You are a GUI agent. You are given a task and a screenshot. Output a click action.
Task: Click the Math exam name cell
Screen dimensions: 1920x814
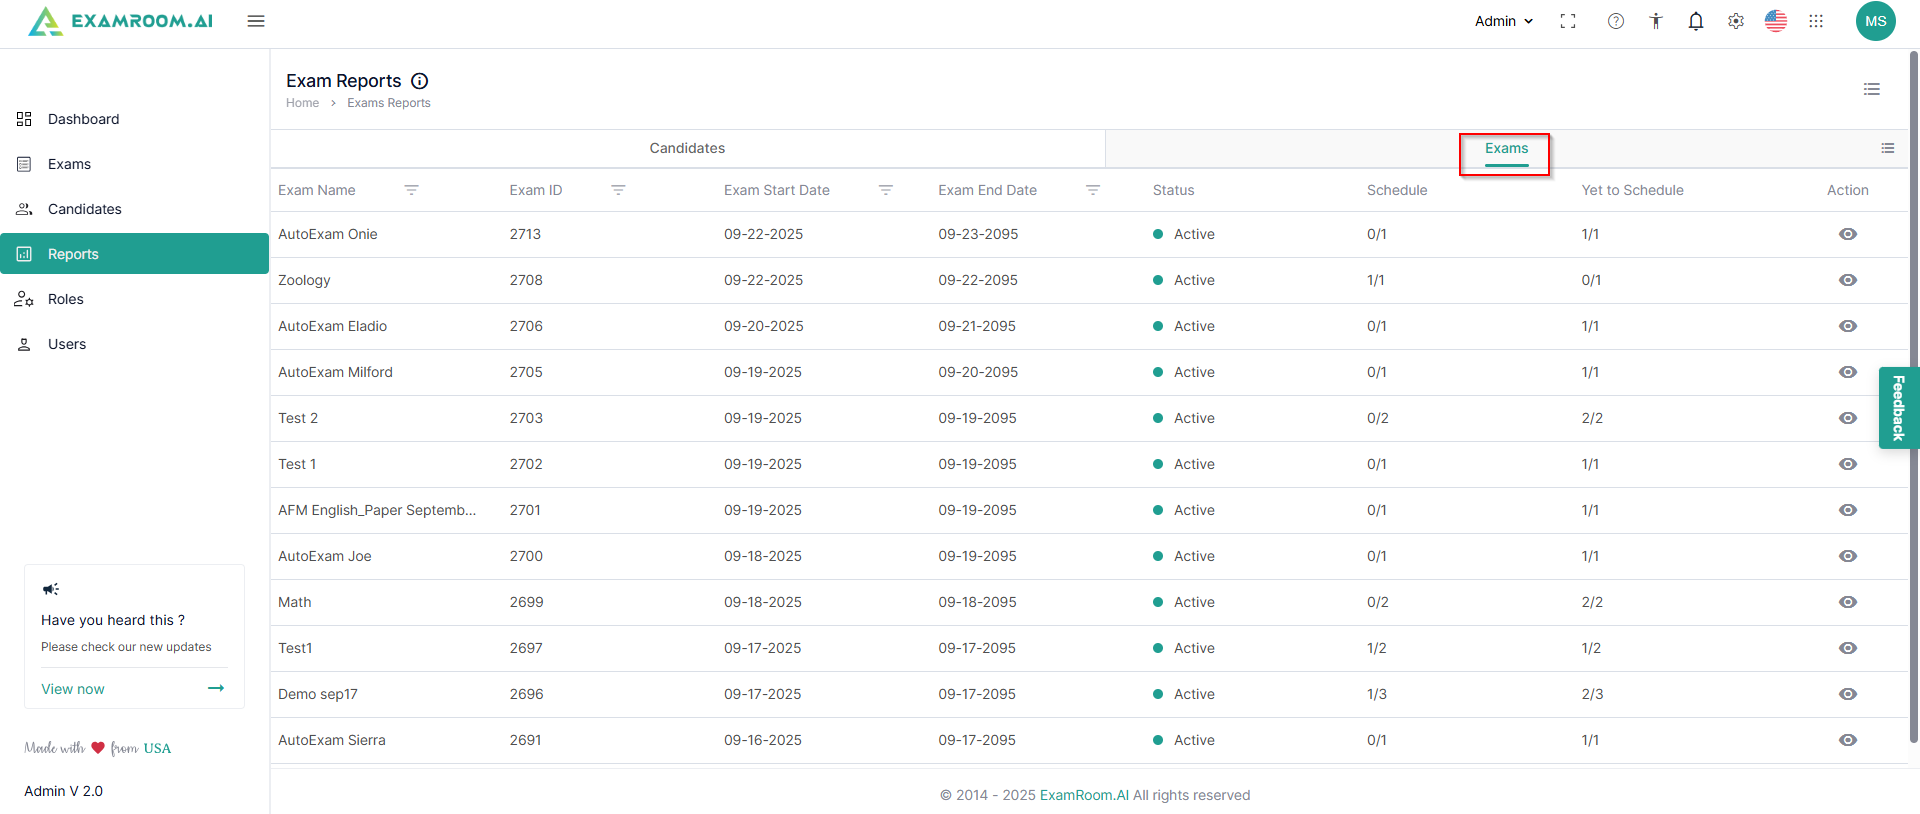pos(295,602)
